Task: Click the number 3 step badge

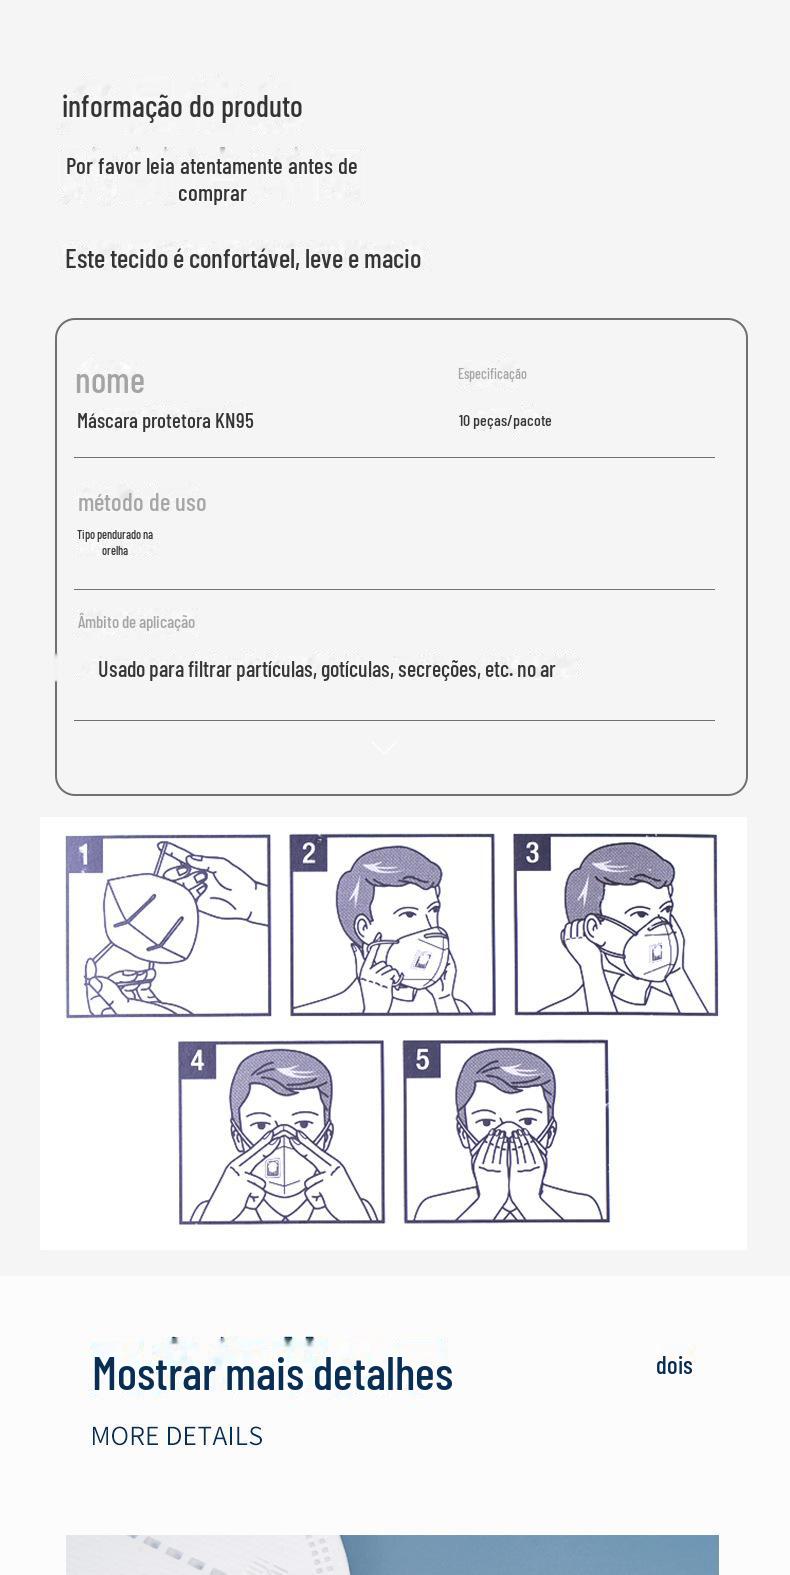Action: coord(533,853)
